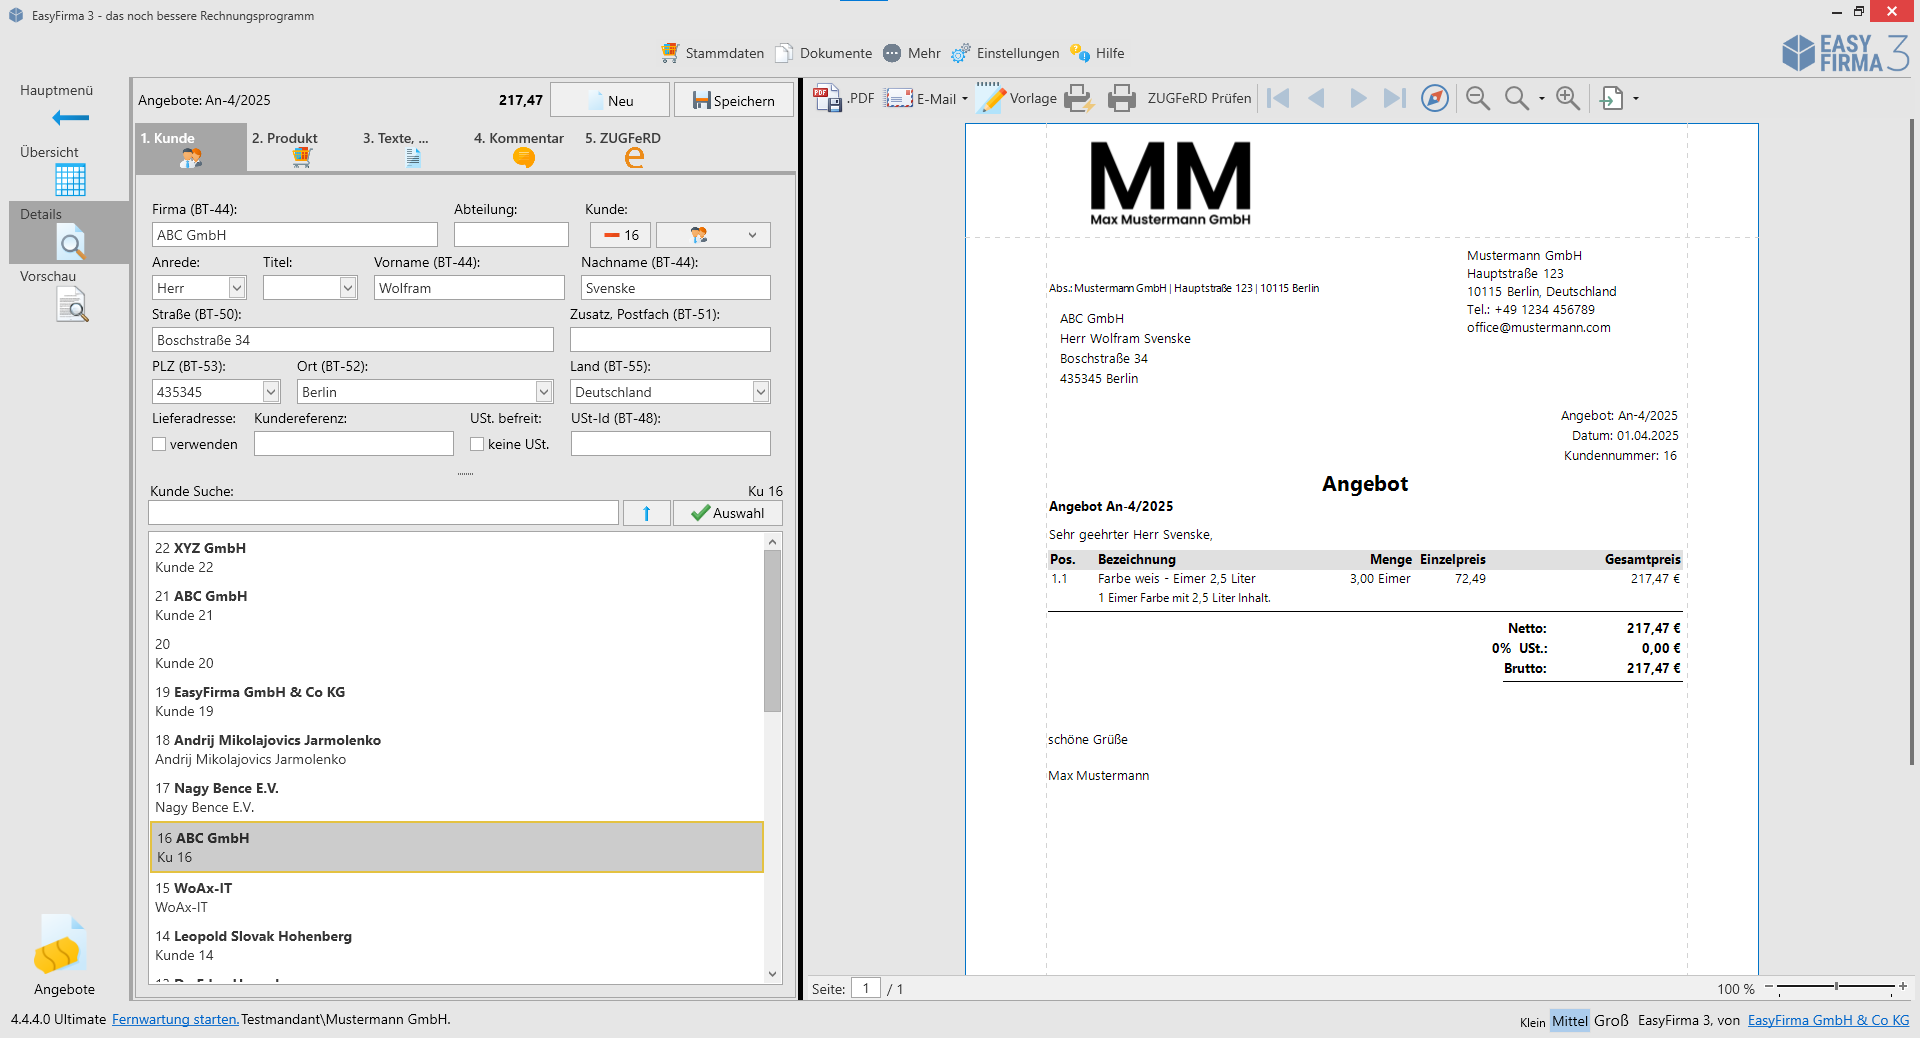Set interface size to Klein
This screenshot has height=1038, width=1920.
(1532, 1022)
